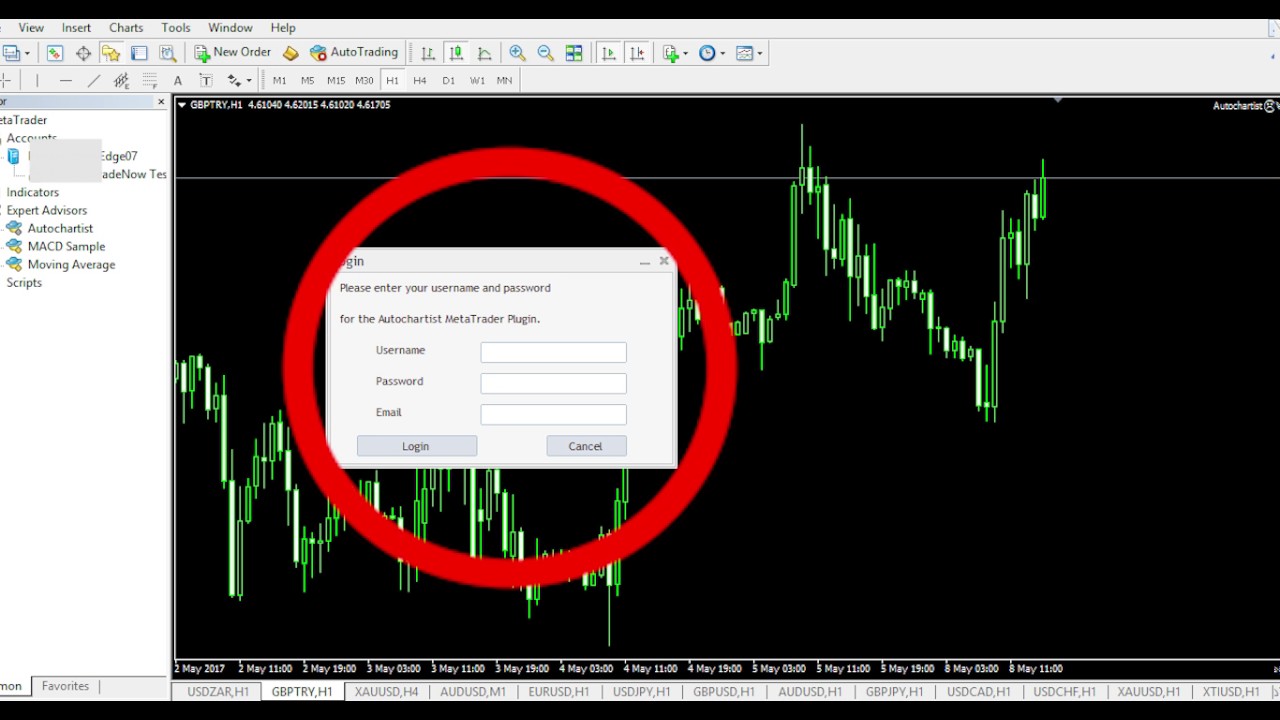
Task: Open the Indicators list dropdown
Action: point(674,53)
